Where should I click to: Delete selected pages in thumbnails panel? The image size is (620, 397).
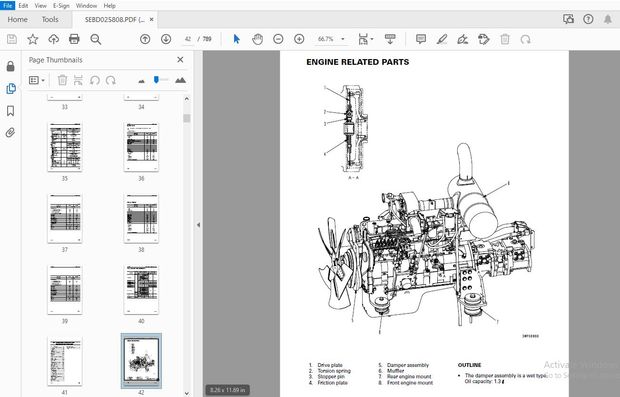62,80
